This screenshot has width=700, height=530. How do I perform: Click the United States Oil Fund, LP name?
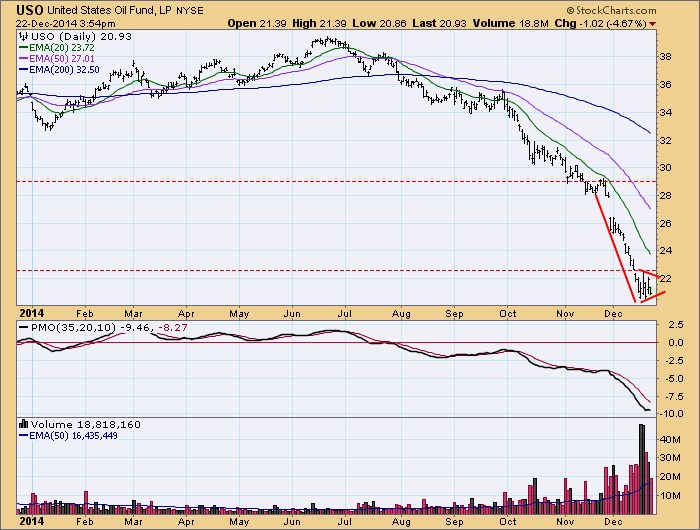tap(109, 10)
